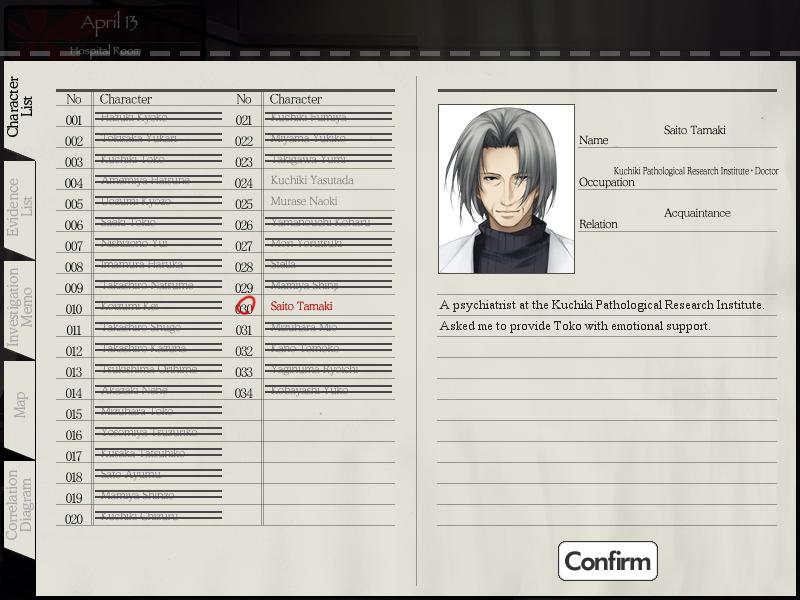Select Mizuhara Toko row 015
The image size is (800, 600).
tap(158, 411)
